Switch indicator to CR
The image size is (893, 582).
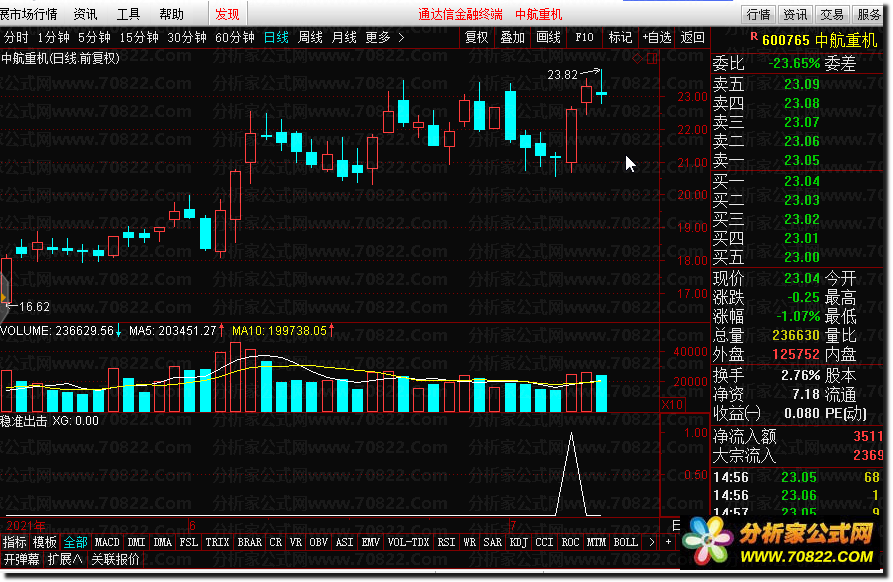tap(276, 542)
